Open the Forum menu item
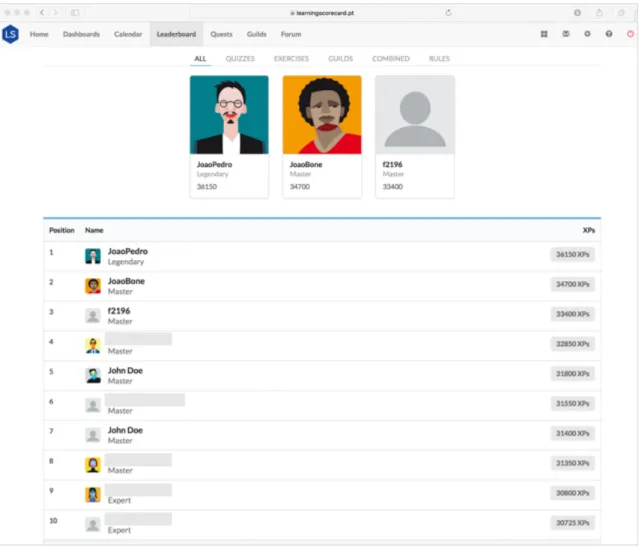The width and height of the screenshot is (639, 550). tap(291, 34)
